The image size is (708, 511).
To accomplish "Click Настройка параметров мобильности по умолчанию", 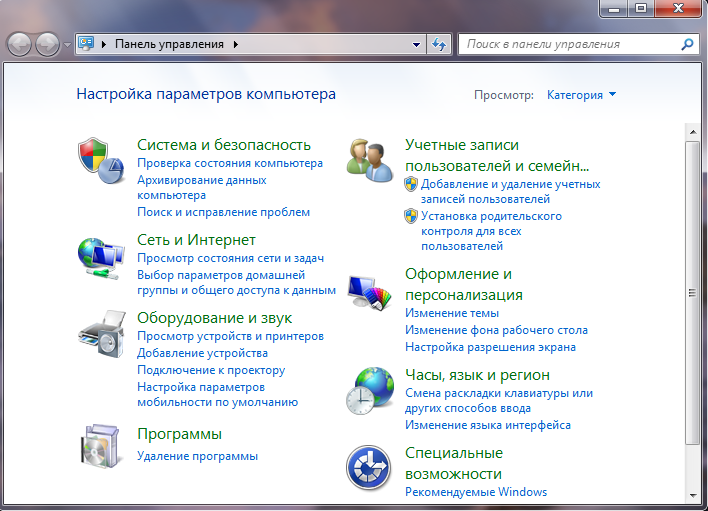I will [218, 395].
